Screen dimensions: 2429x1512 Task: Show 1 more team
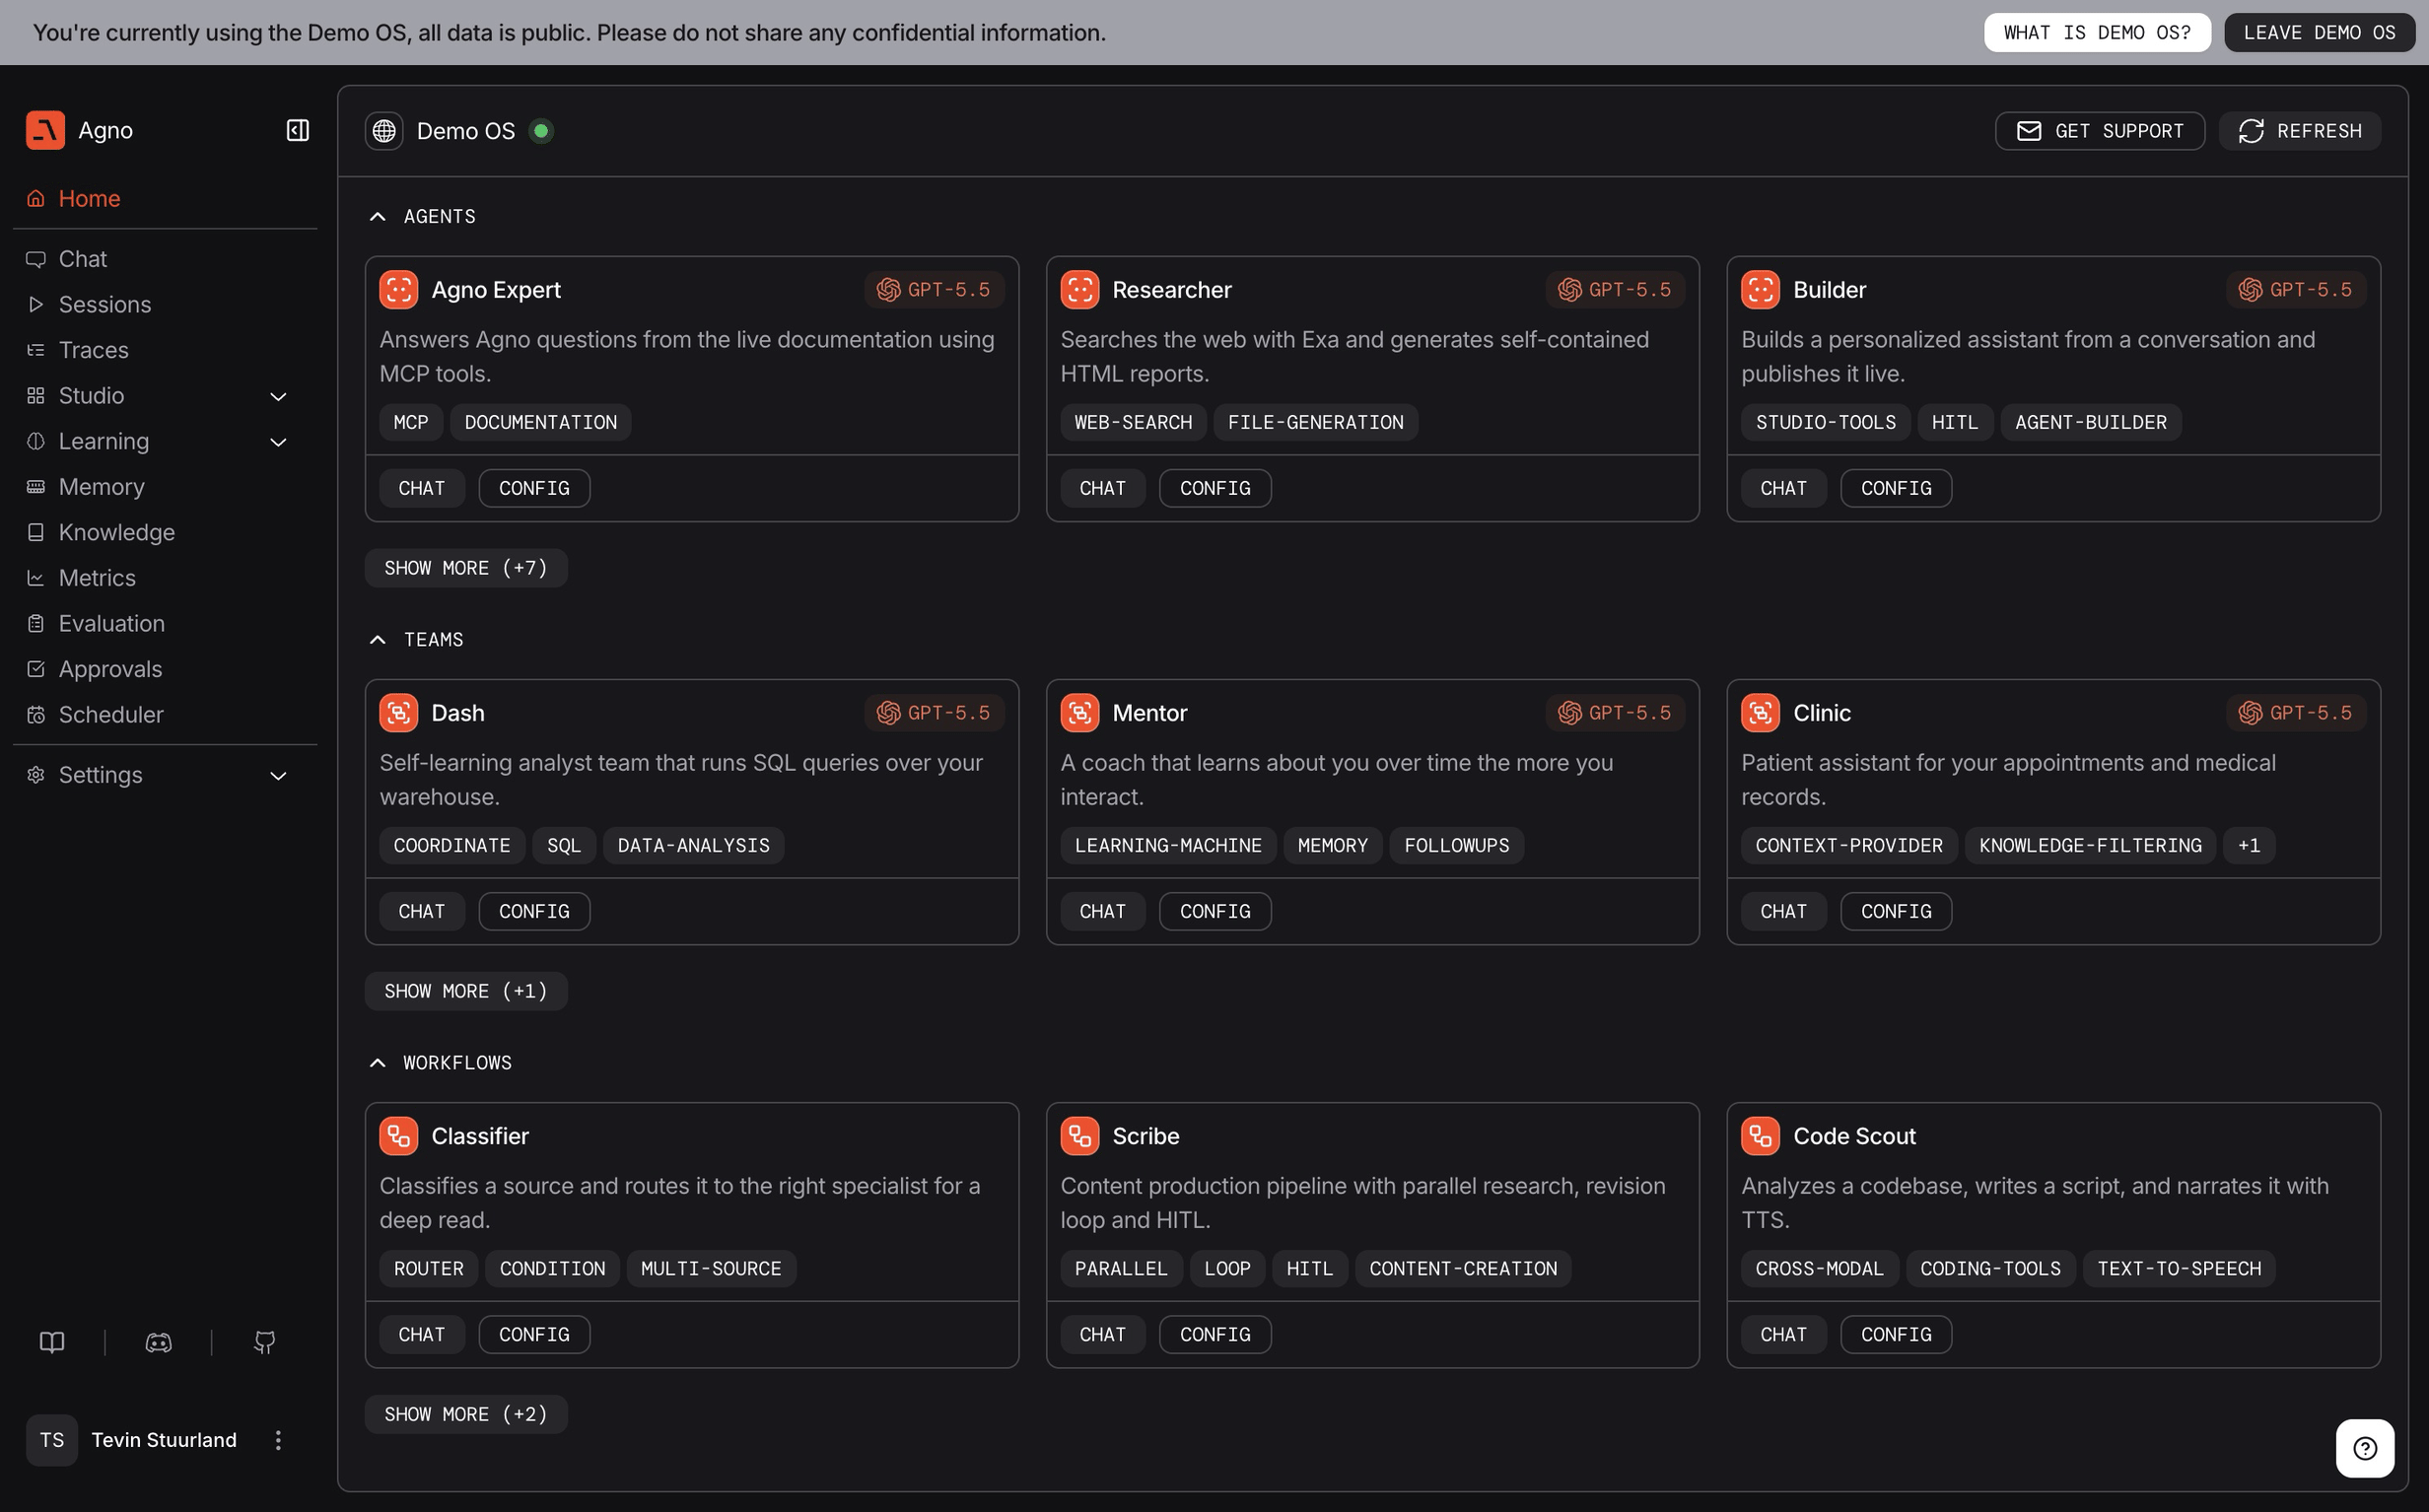(466, 991)
